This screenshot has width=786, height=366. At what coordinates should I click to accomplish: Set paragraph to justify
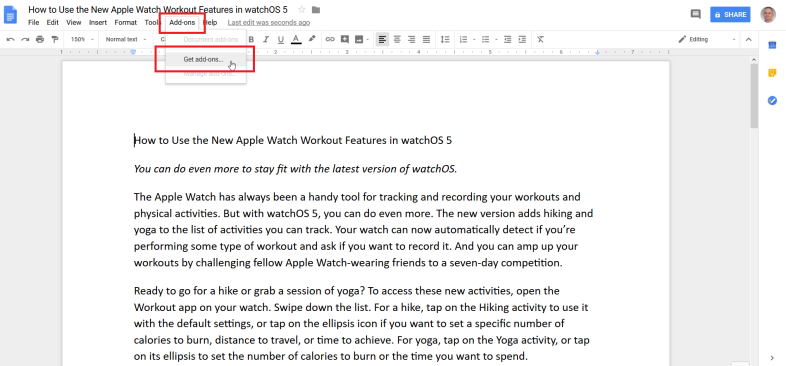click(x=426, y=39)
